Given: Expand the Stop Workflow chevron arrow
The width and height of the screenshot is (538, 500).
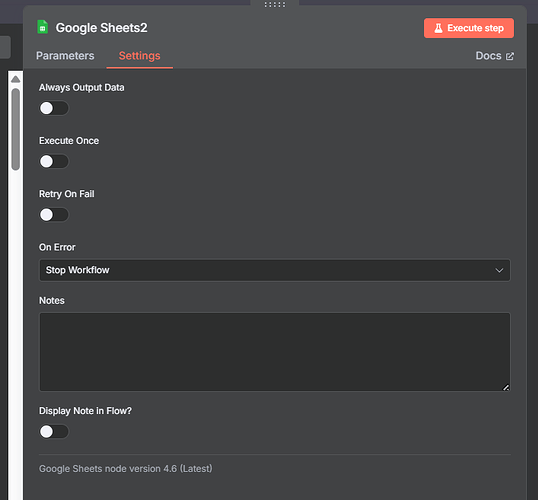Looking at the screenshot, I should click(499, 270).
